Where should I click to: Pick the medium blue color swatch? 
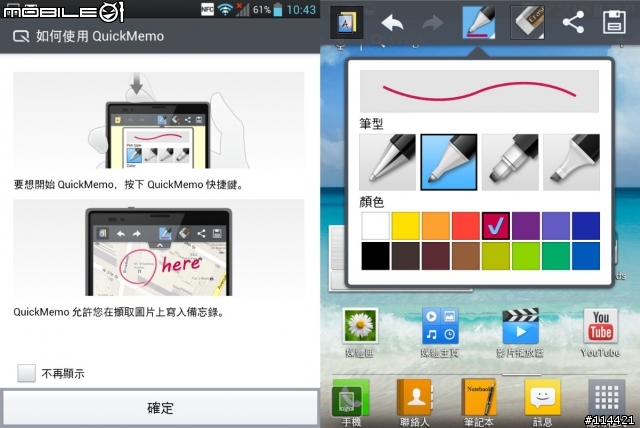(586, 256)
